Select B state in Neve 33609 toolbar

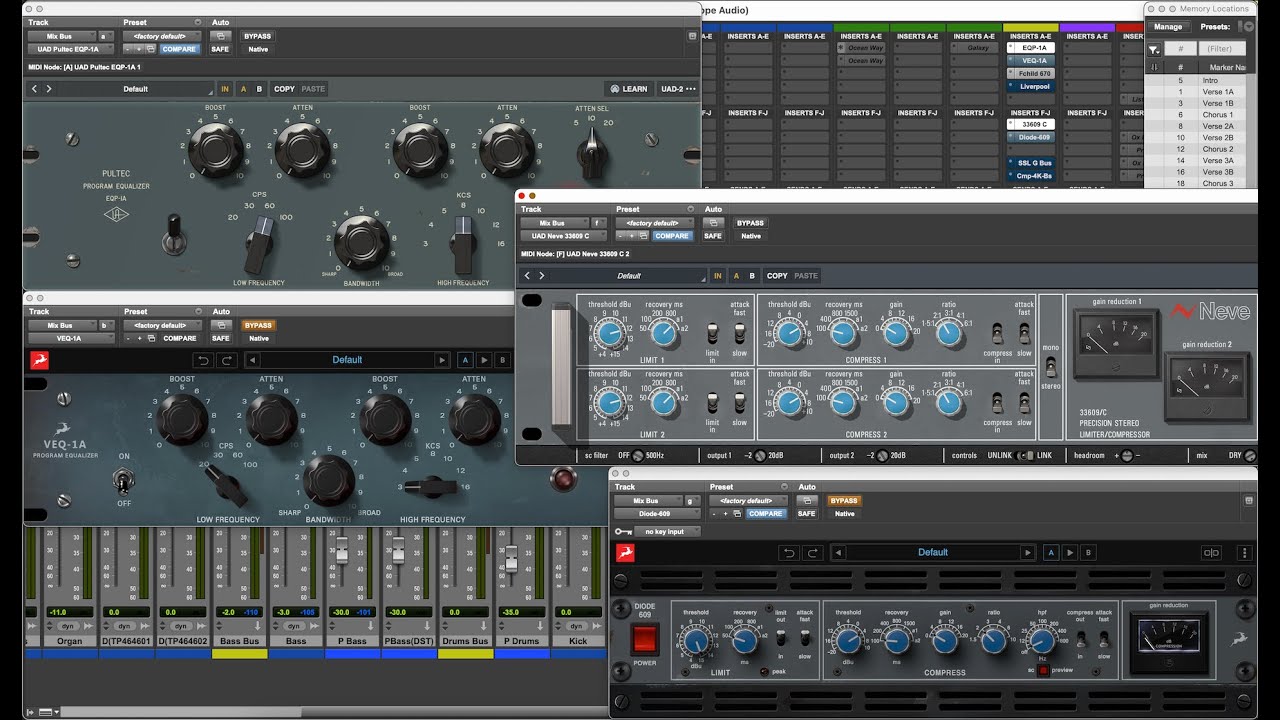coord(751,276)
